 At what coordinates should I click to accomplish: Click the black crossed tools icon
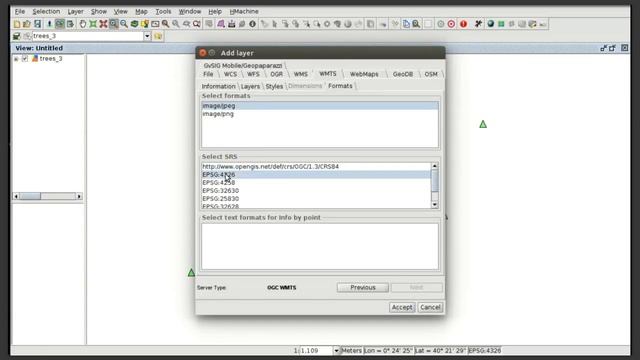point(478,24)
